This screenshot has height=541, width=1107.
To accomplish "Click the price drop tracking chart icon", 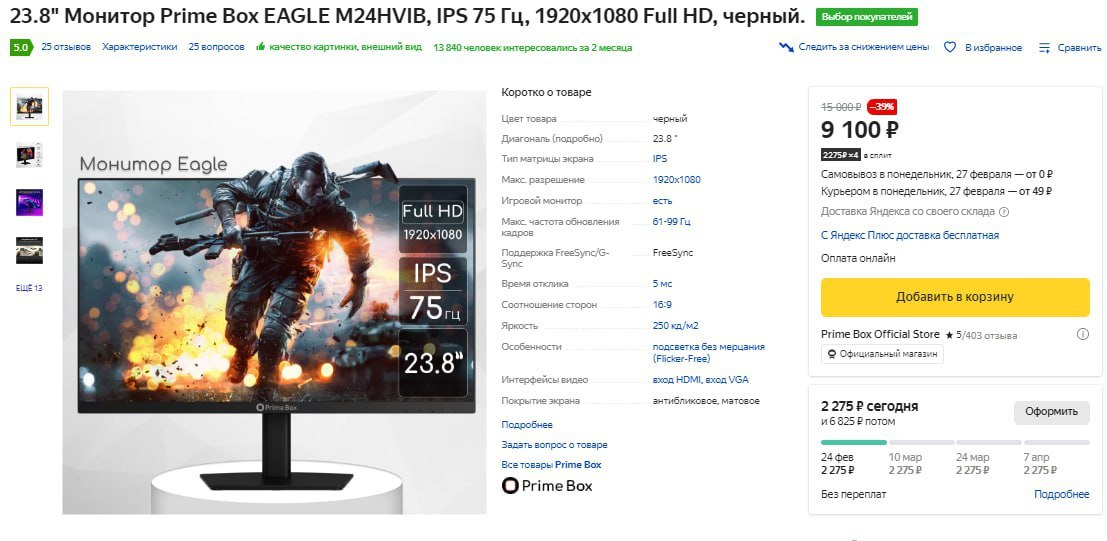I will tap(786, 47).
